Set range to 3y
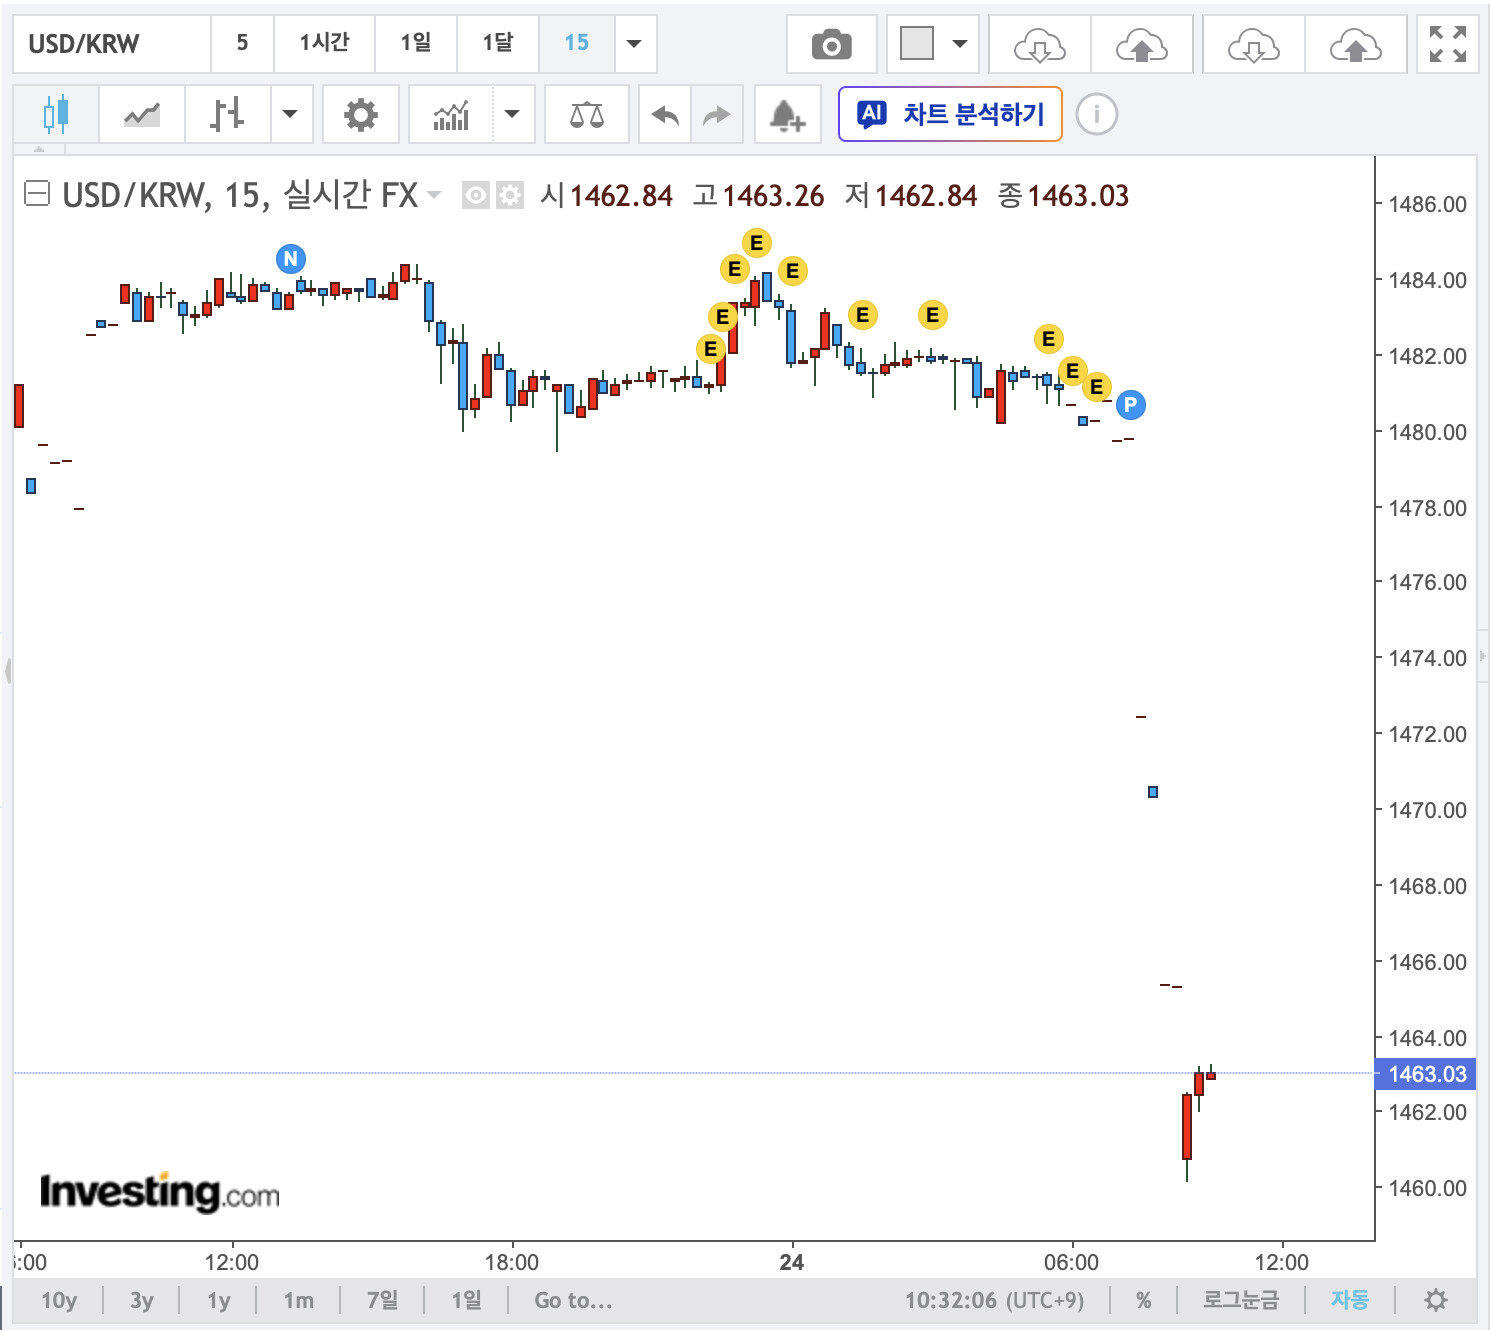Screen dimensions: 1492x1330 point(142,1300)
